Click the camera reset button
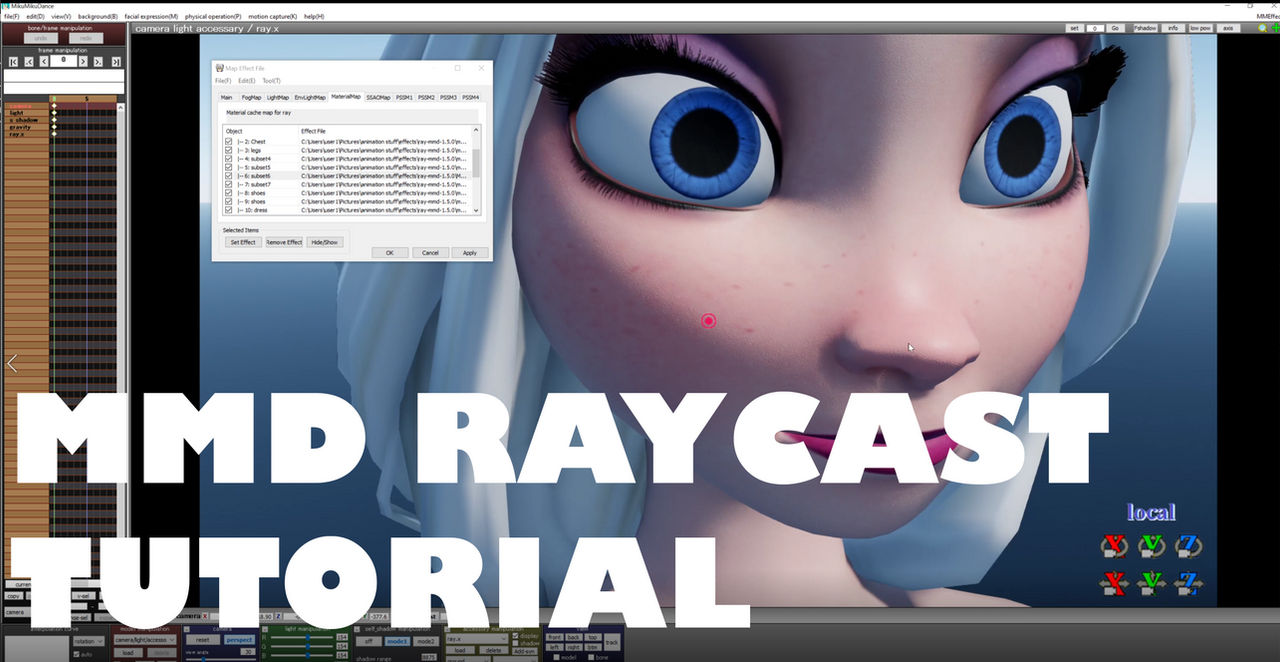This screenshot has width=1280, height=662. coord(202,640)
